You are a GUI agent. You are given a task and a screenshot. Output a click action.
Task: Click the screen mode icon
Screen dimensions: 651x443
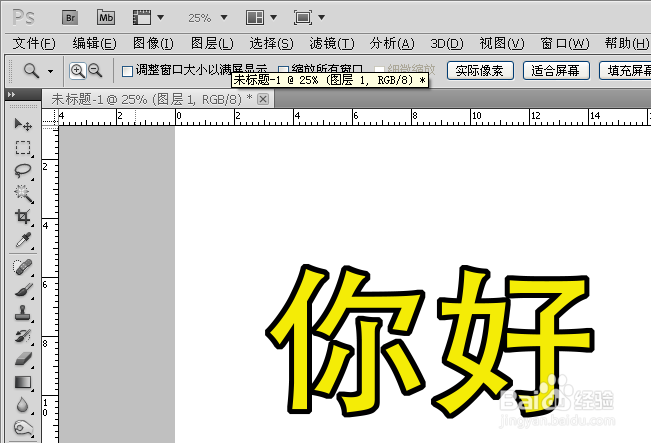click(303, 17)
